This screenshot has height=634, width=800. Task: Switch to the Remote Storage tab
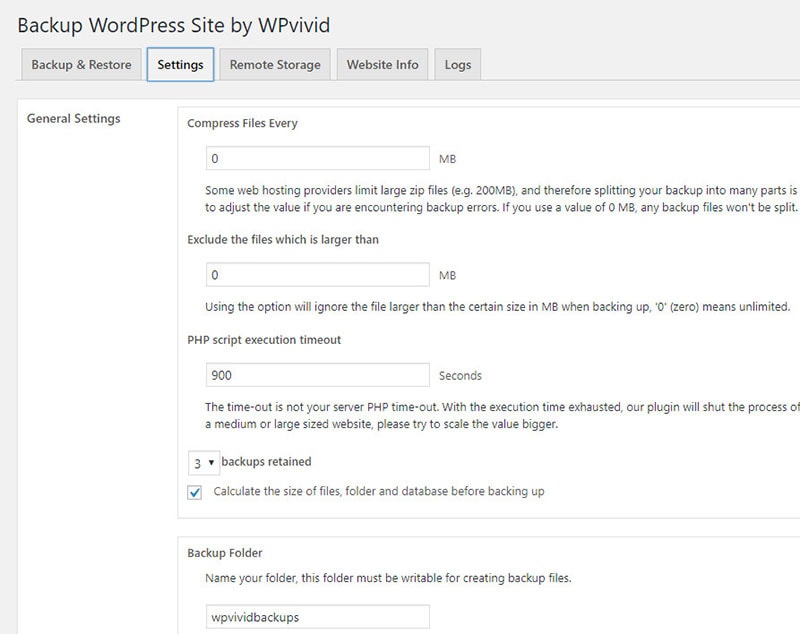275,65
